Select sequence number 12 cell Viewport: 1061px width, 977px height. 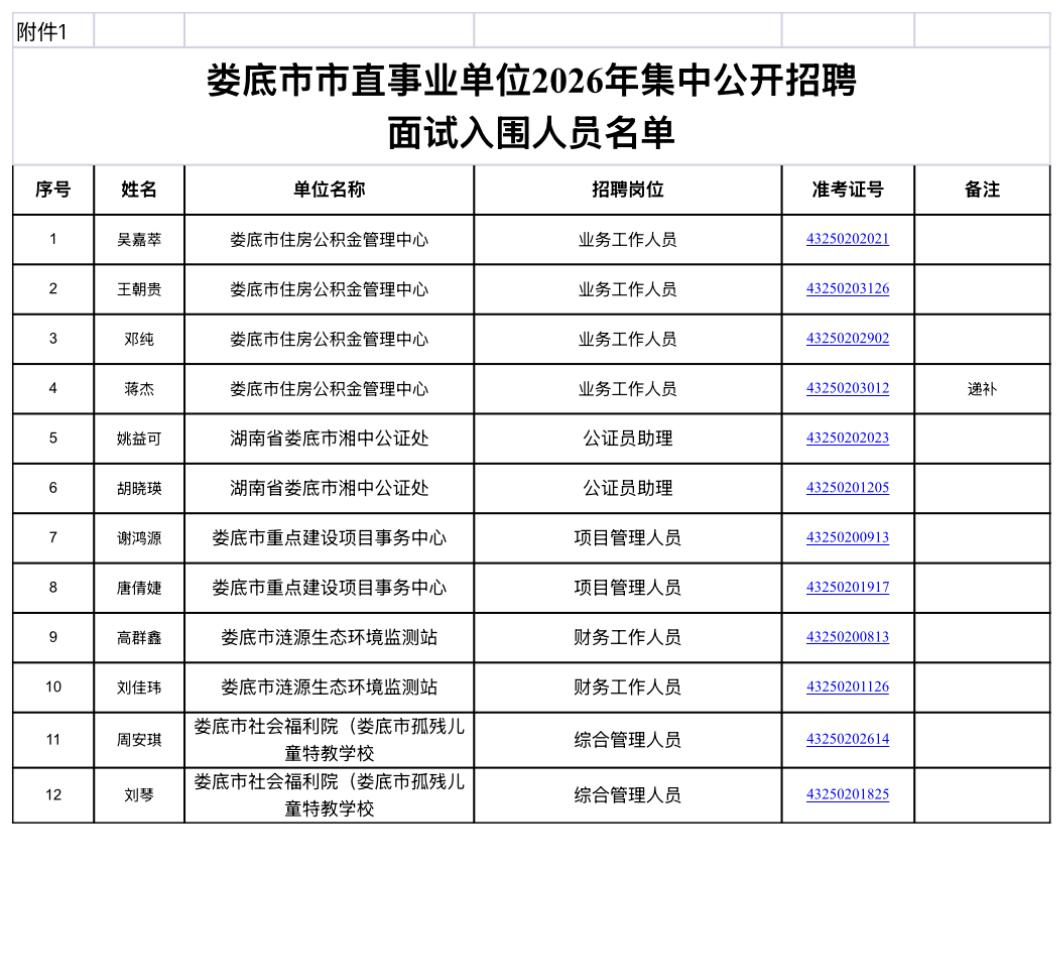53,795
